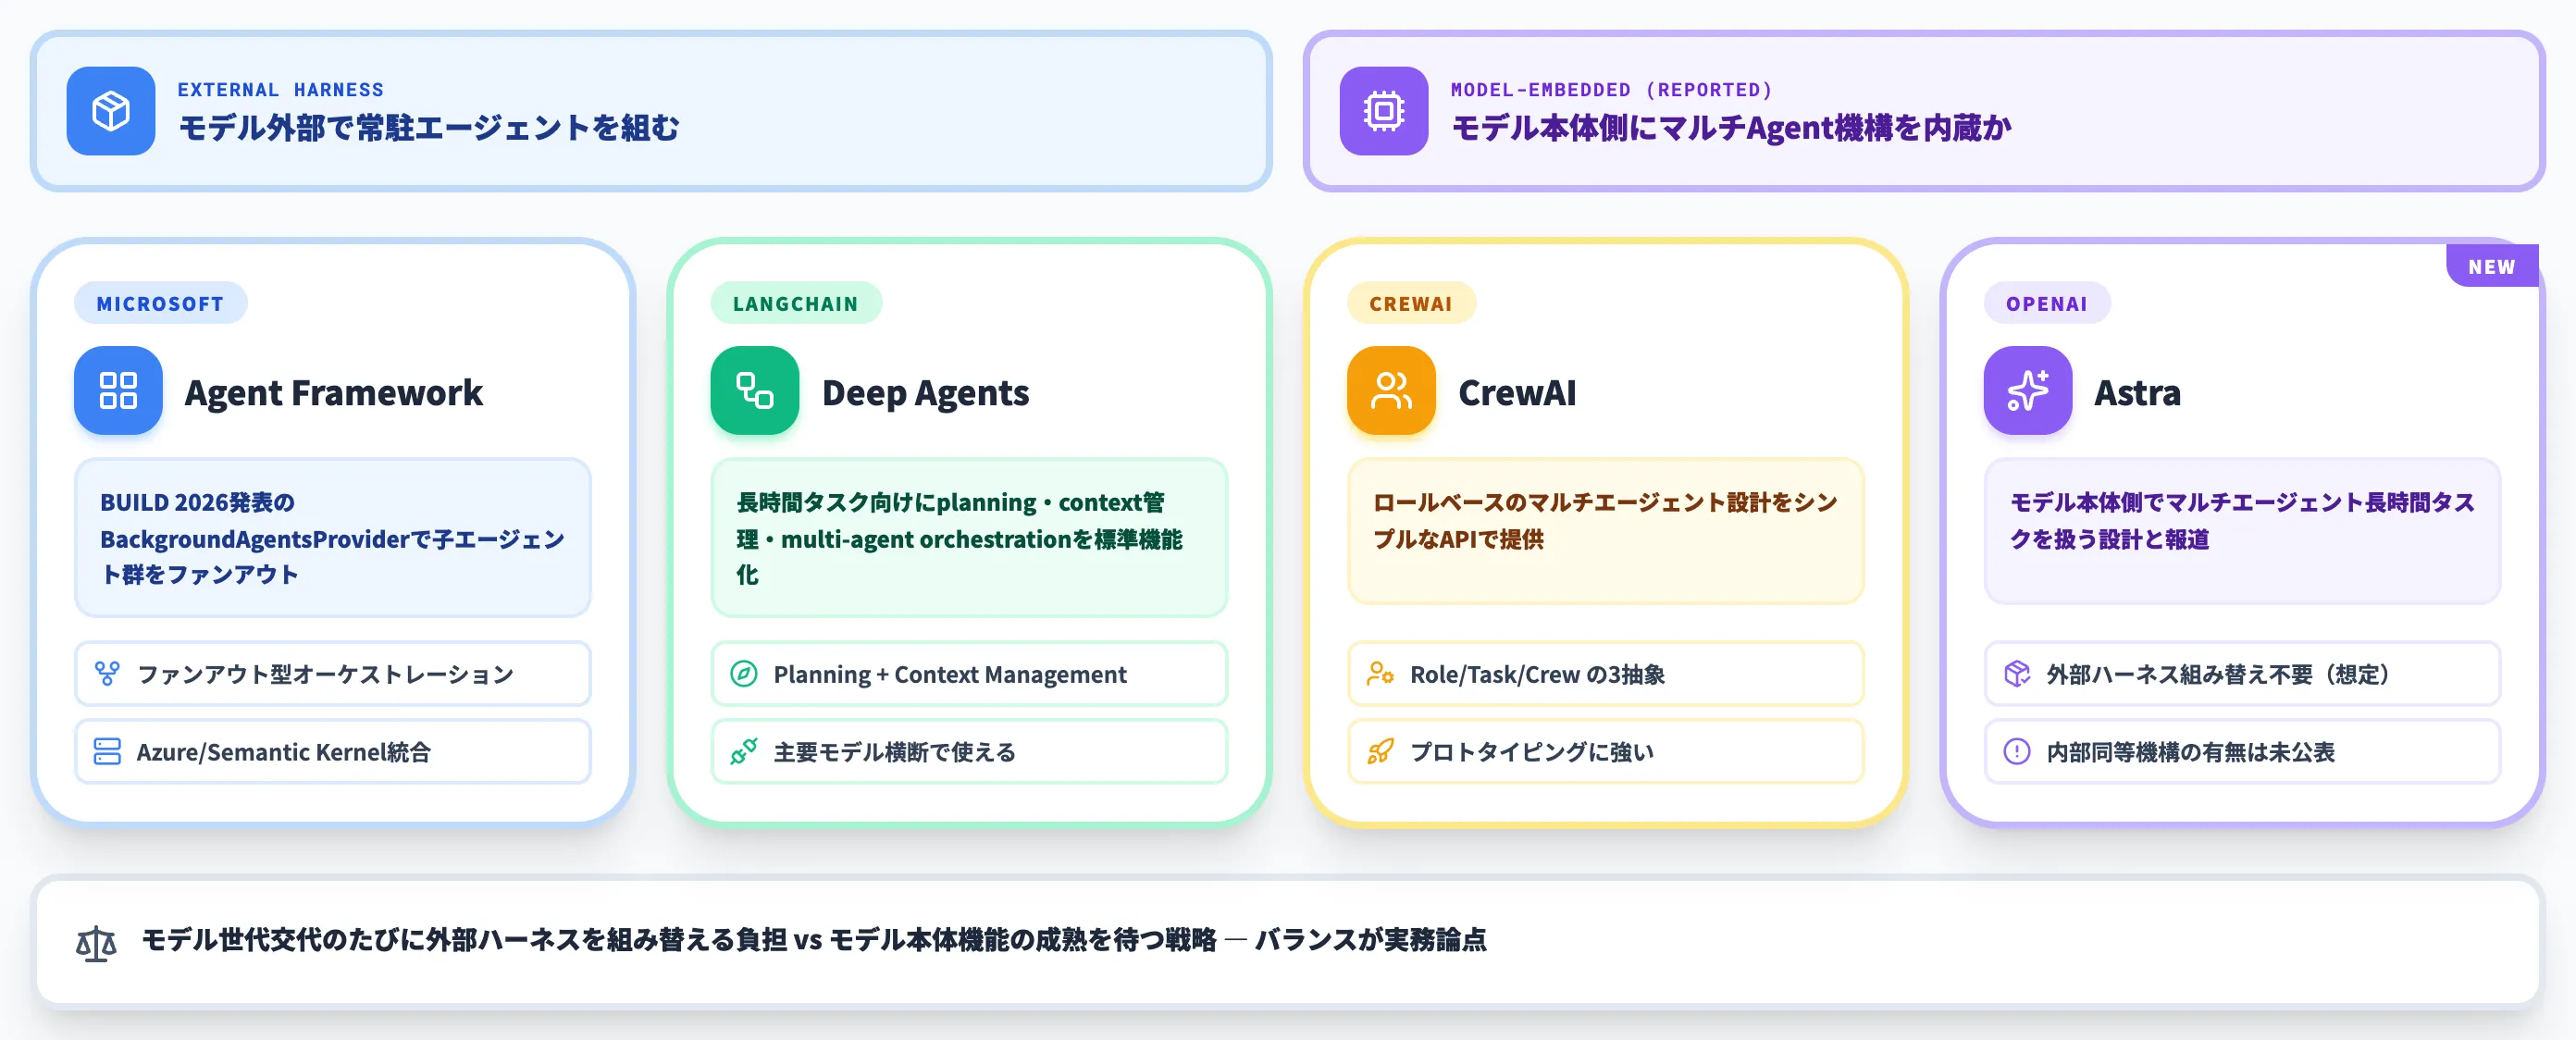The width and height of the screenshot is (2576, 1040).
Task: Select the CREWAI tag pill
Action: tap(1411, 304)
